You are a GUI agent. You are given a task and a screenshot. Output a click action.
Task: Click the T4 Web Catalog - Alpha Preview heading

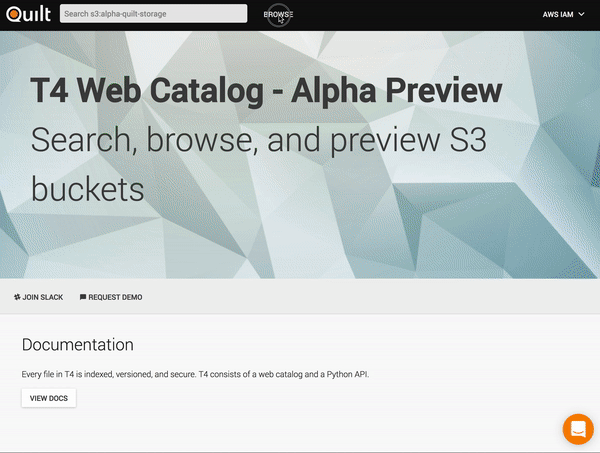(x=266, y=91)
